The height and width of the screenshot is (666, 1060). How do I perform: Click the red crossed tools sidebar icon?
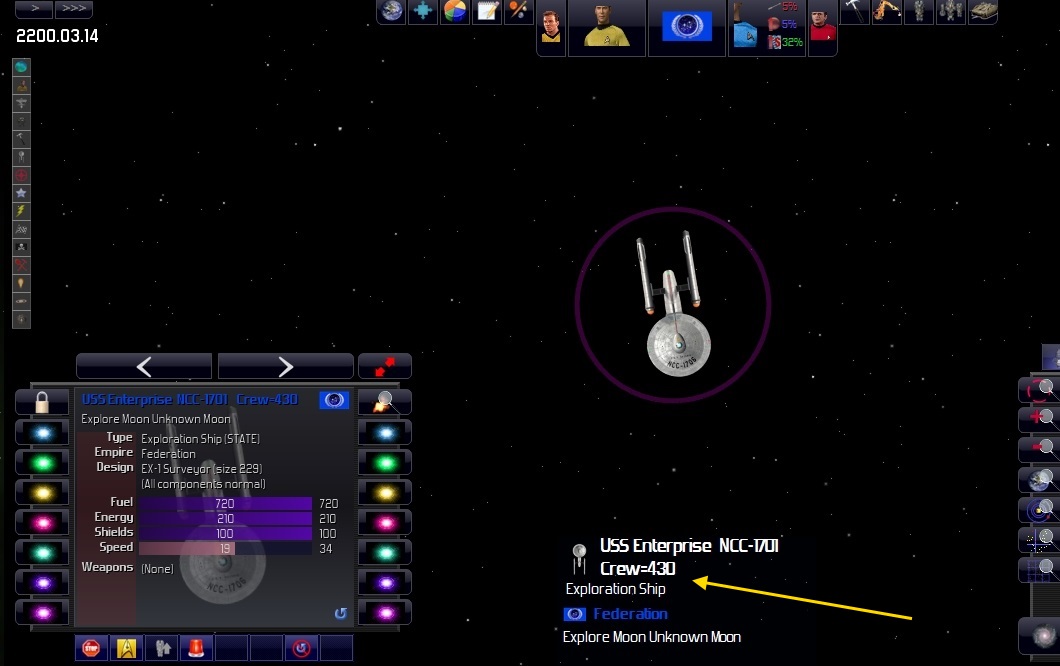coord(21,265)
